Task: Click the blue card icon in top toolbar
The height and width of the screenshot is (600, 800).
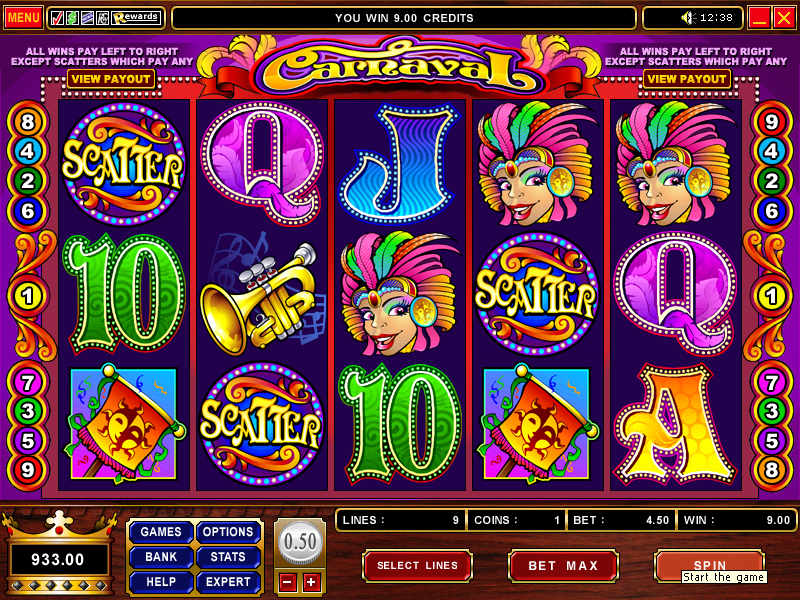Action: (88, 18)
